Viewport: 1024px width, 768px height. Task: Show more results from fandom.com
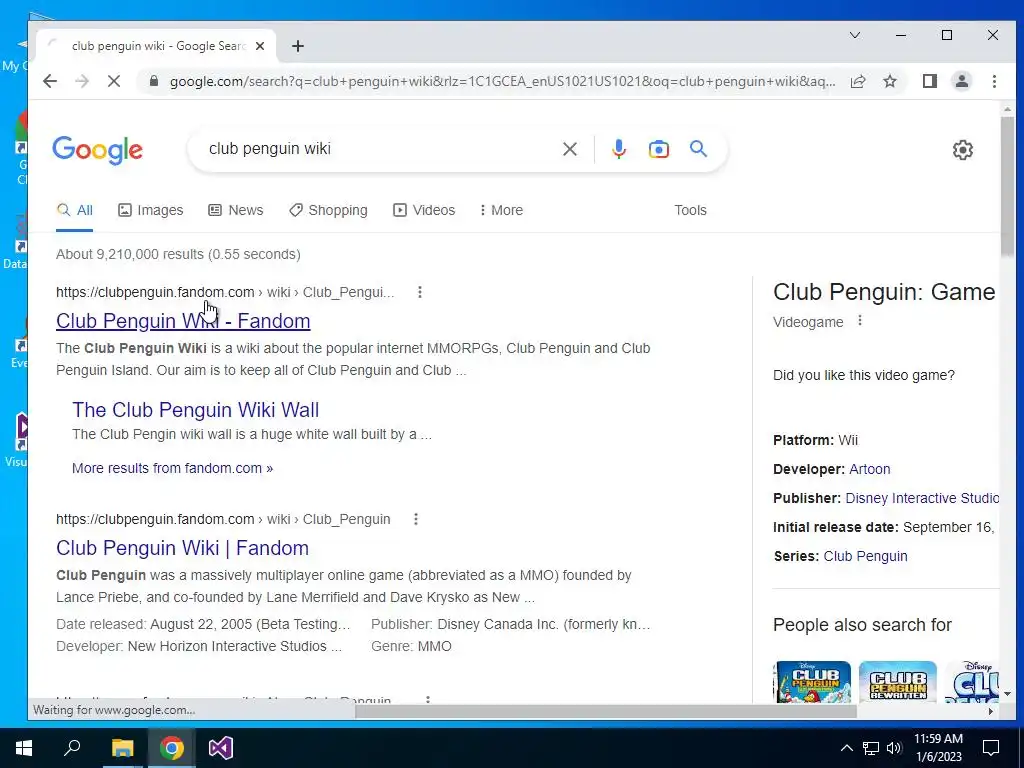coord(172,468)
